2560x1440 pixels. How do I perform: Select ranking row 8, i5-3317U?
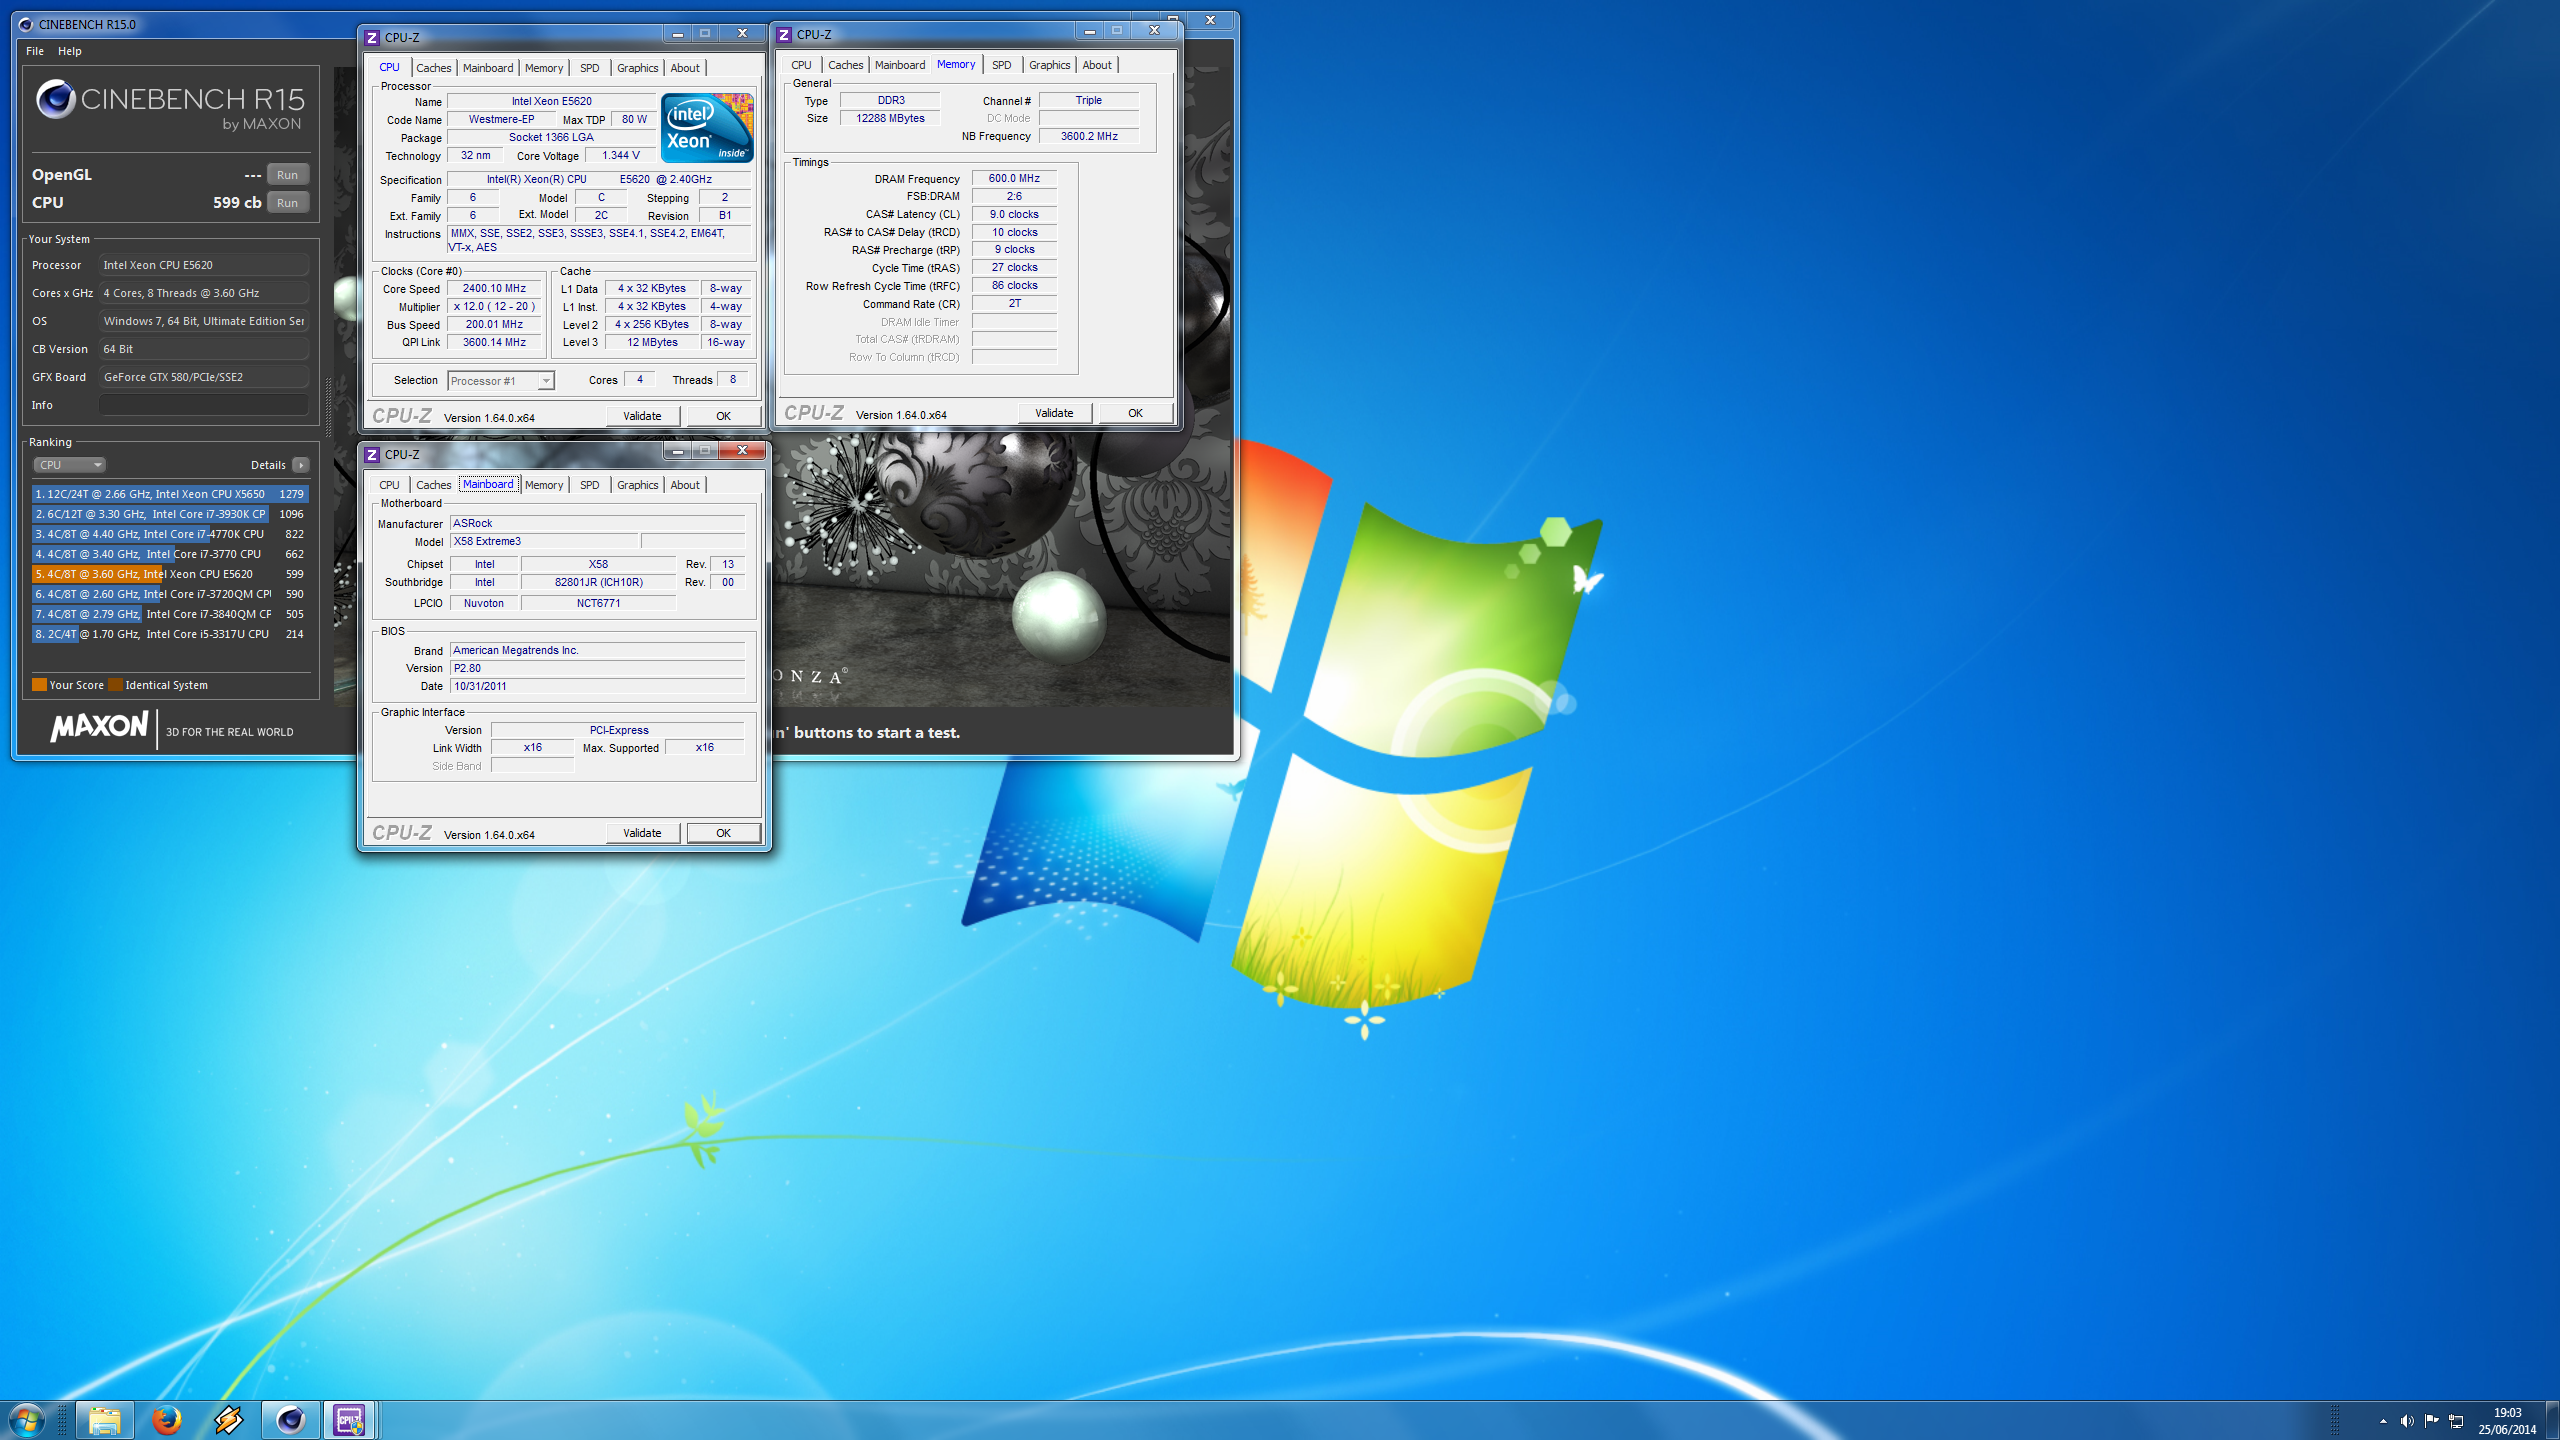[169, 634]
